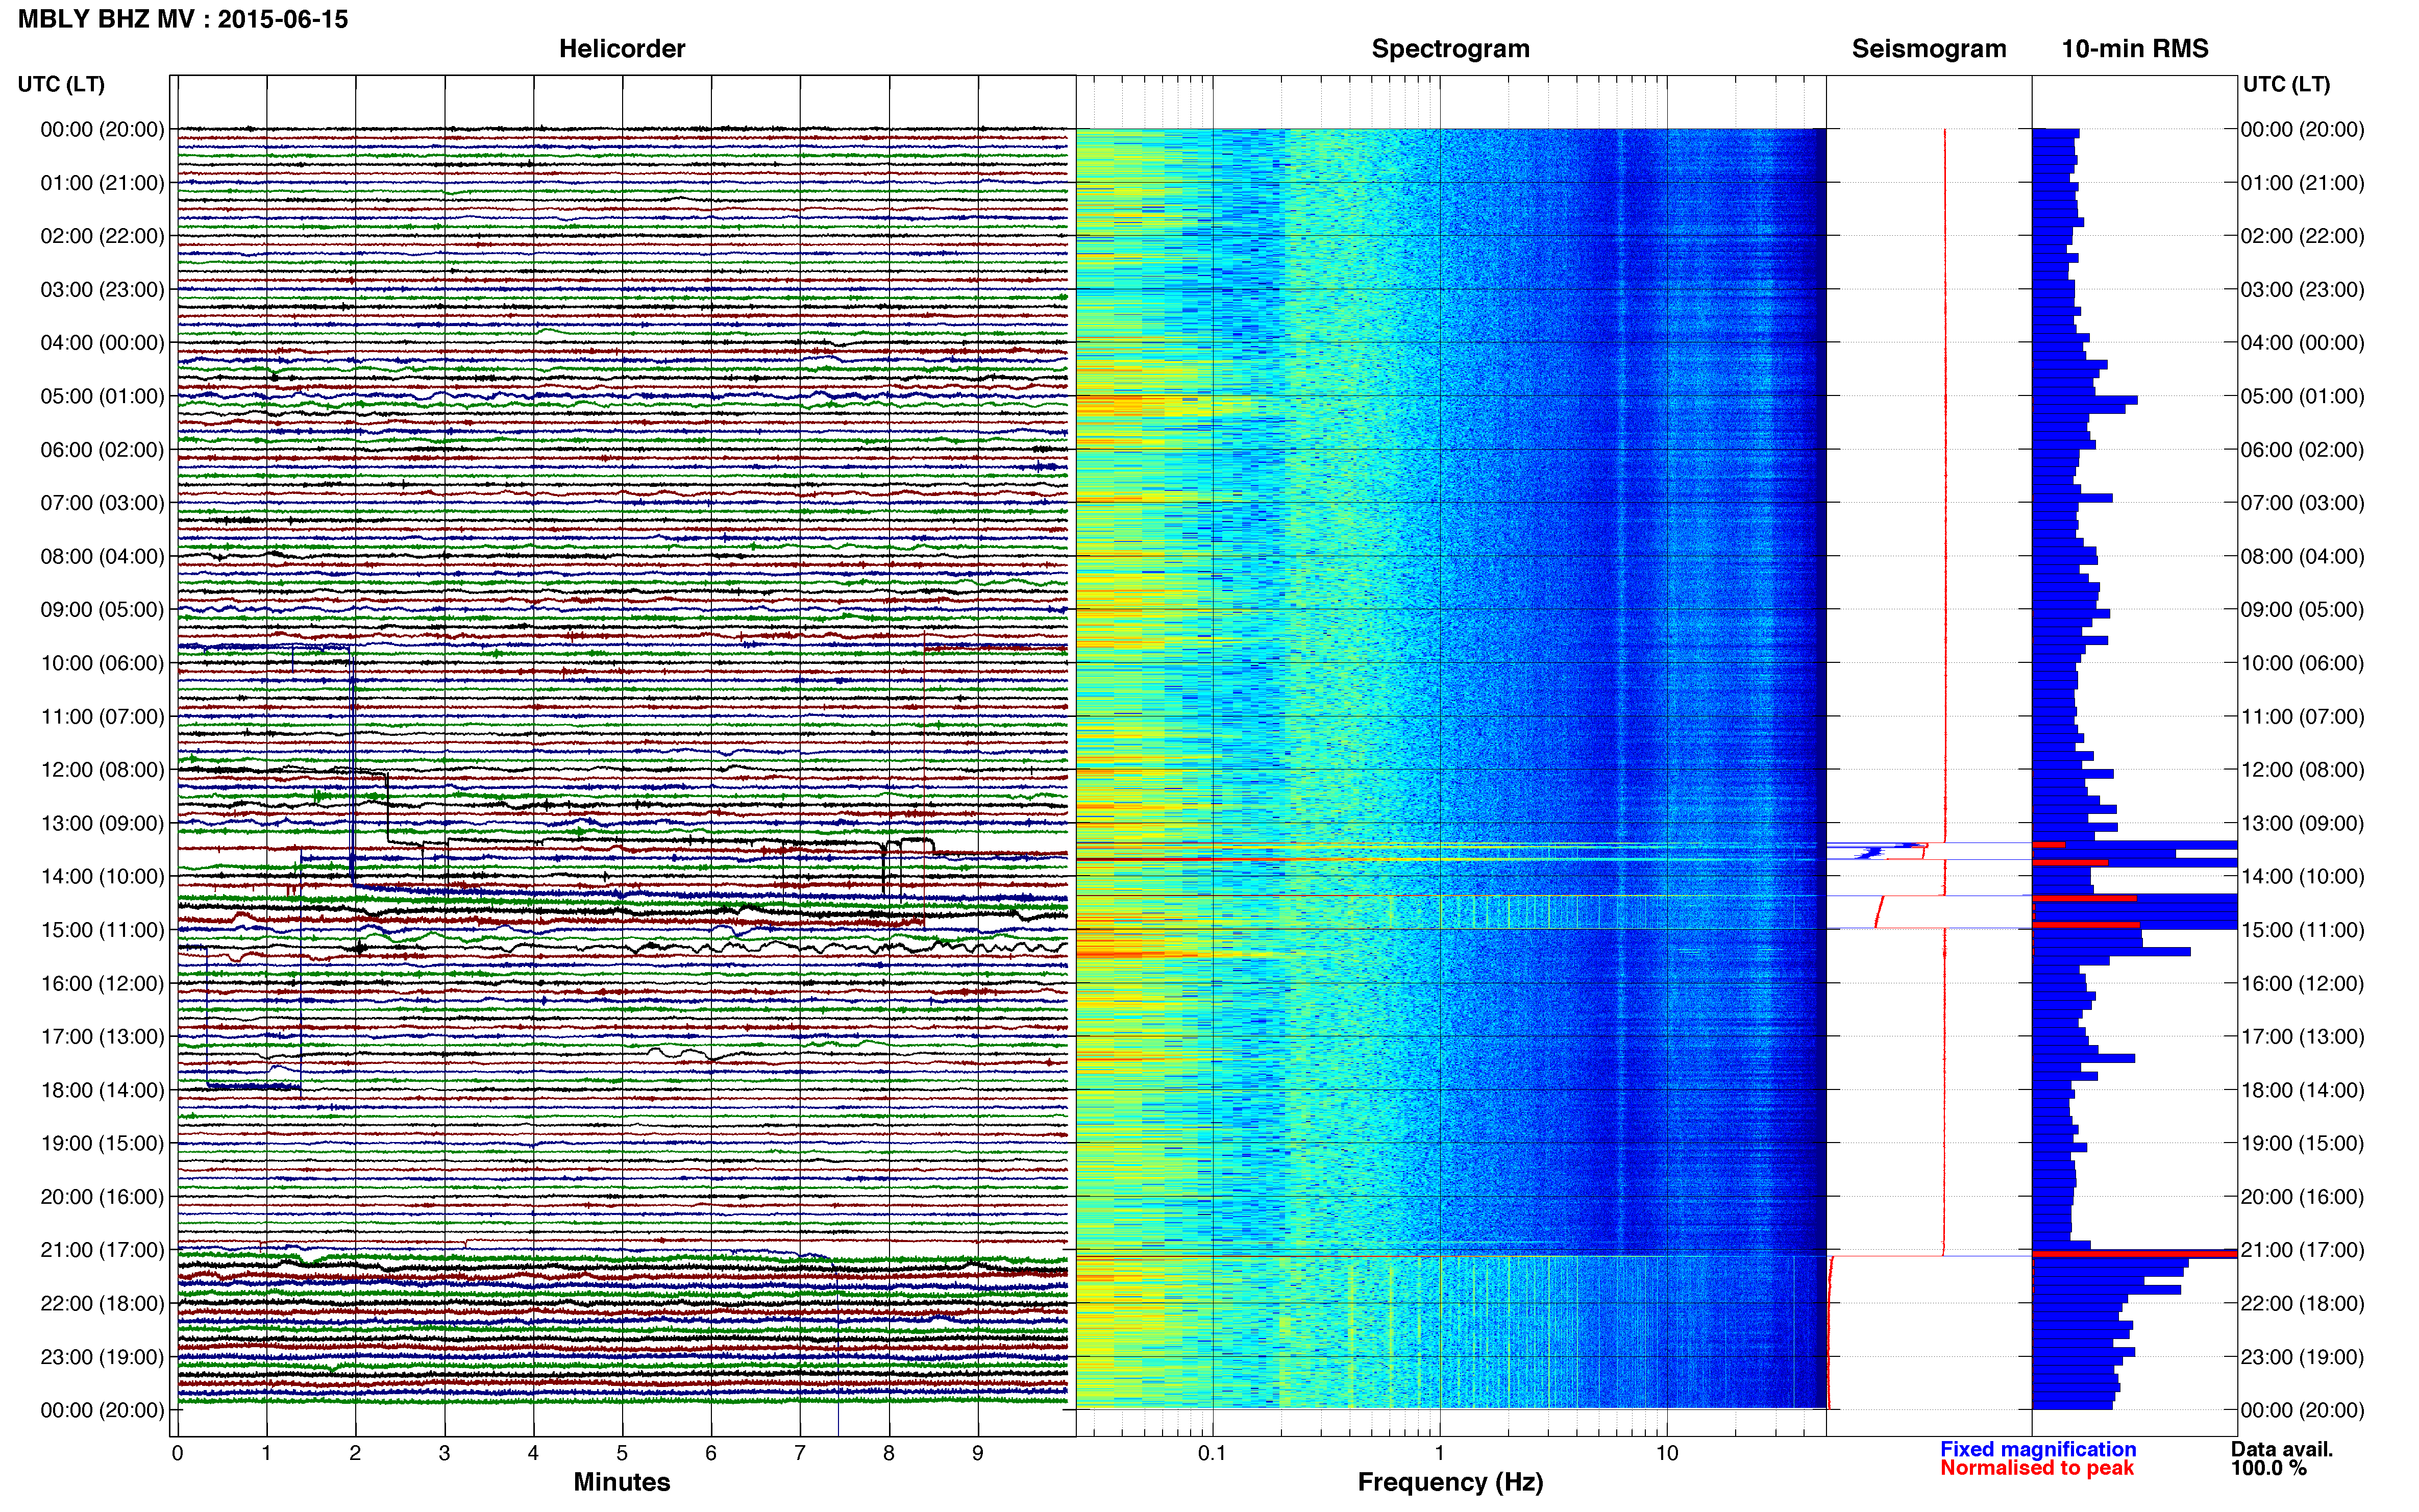Click the "8" tick on Minutes axis
Image resolution: width=2419 pixels, height=1512 pixels.
[888, 1454]
